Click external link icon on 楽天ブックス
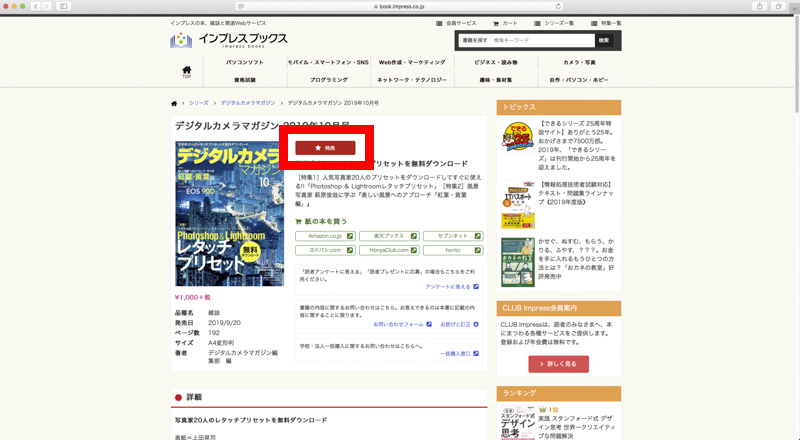Viewport: 800px width, 440px height. 414,236
